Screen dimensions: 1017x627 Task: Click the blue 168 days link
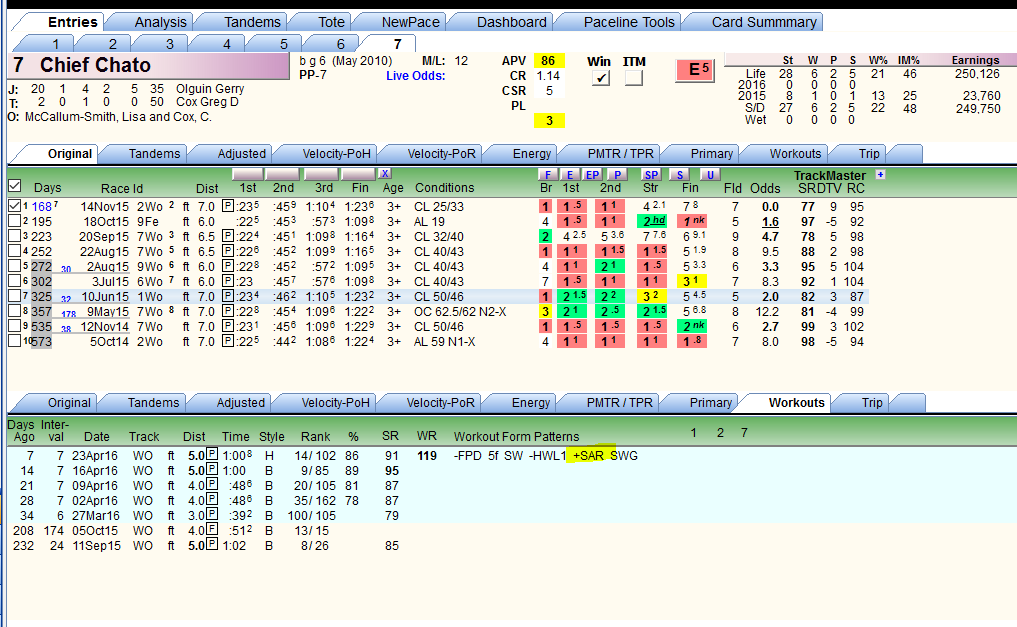(x=42, y=207)
